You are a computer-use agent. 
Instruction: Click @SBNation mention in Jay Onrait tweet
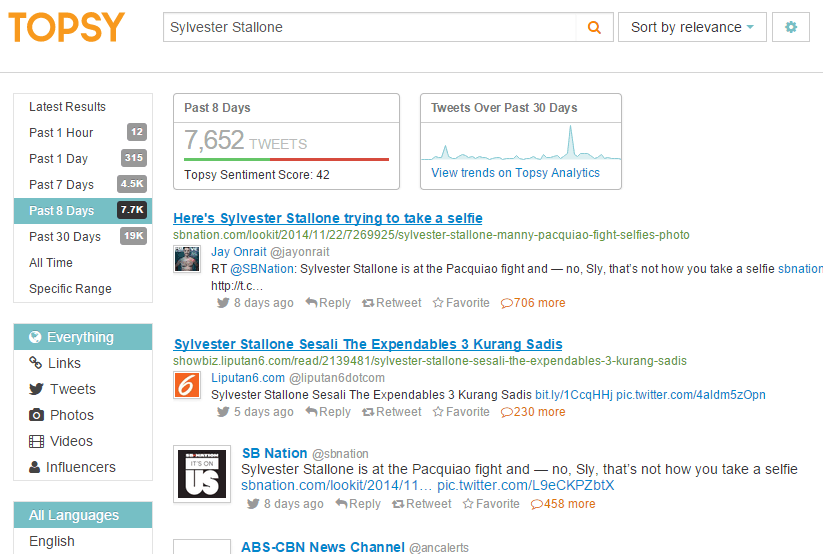pyautogui.click(x=262, y=269)
